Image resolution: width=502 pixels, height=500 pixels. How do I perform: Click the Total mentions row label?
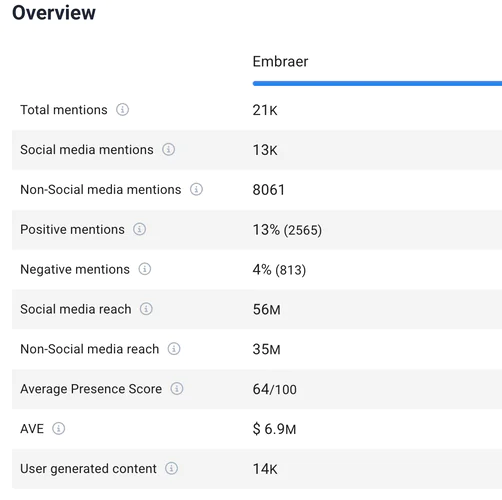point(64,110)
